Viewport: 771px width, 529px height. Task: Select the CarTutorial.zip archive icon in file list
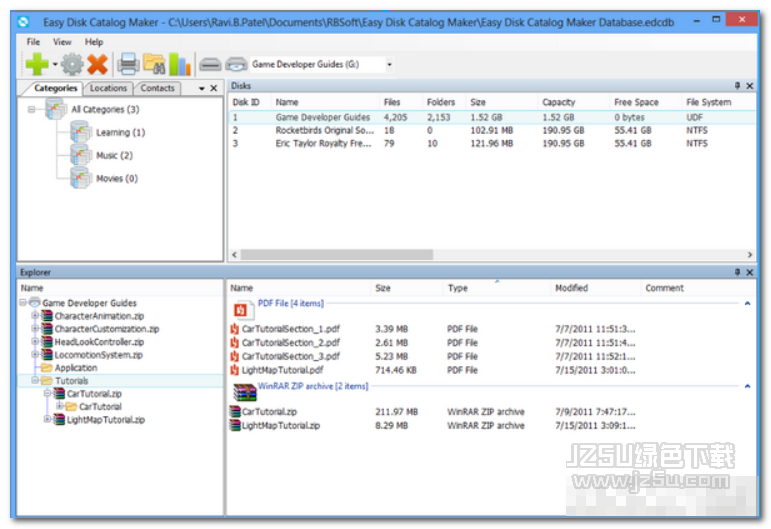(x=236, y=411)
